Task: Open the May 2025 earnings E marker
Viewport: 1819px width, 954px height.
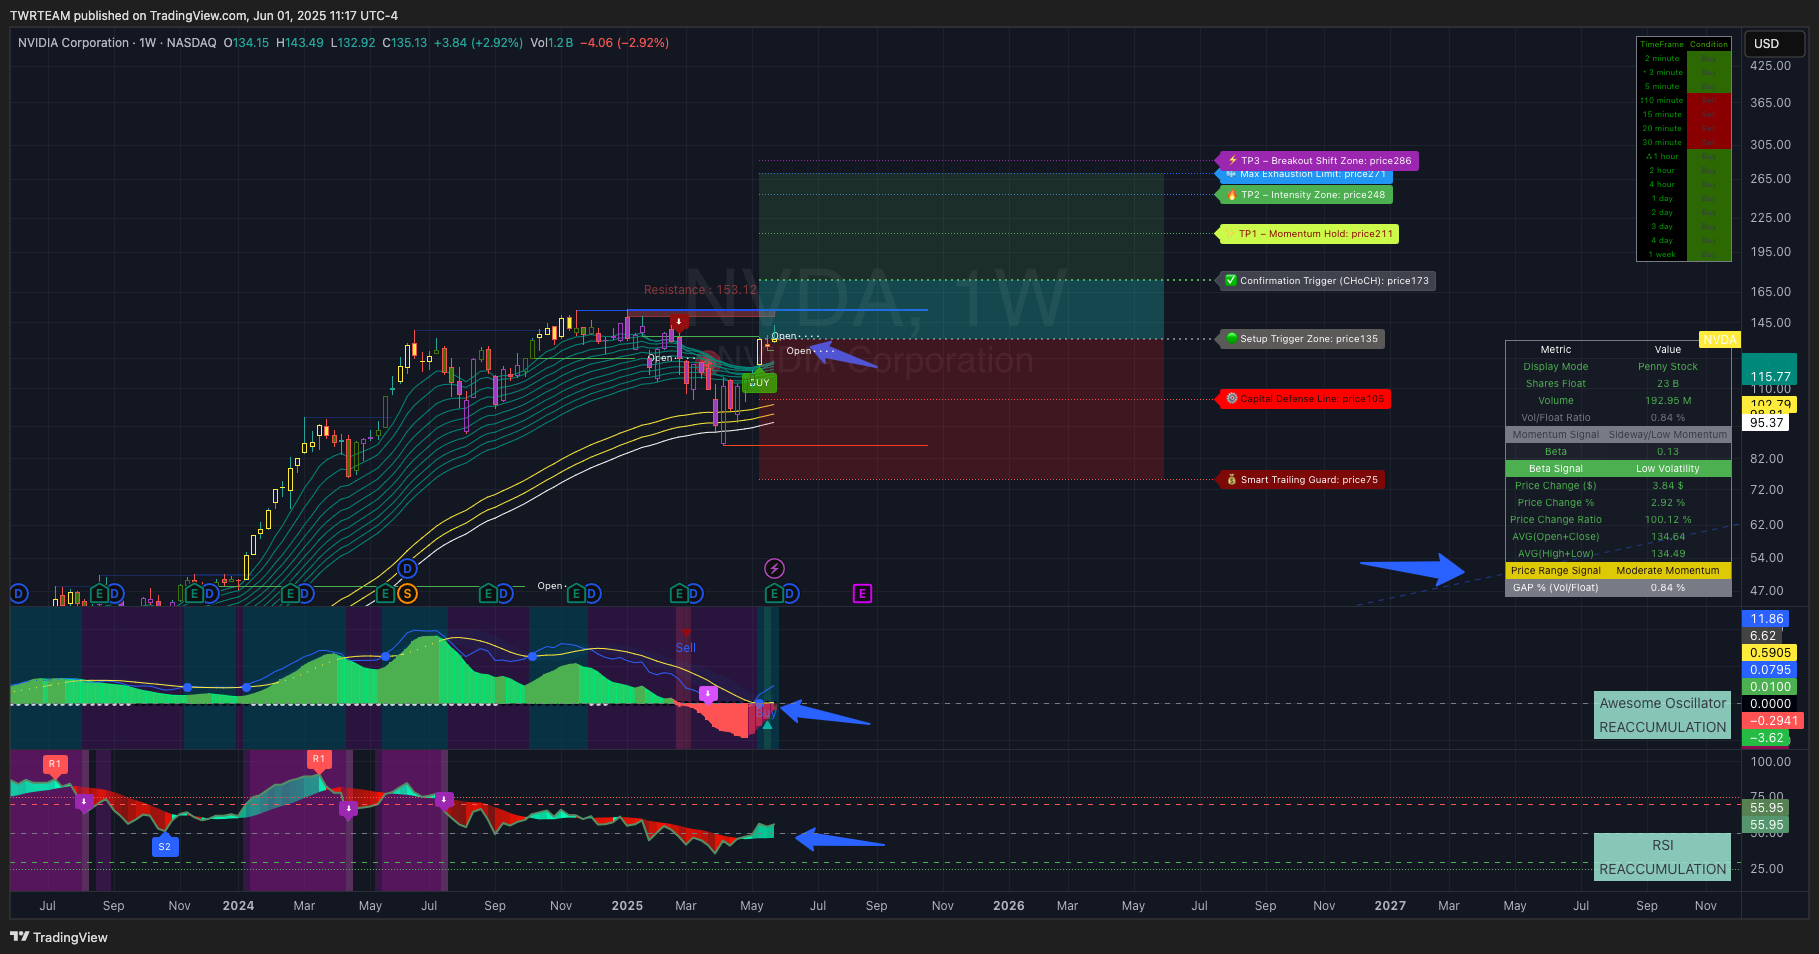Action: click(774, 594)
